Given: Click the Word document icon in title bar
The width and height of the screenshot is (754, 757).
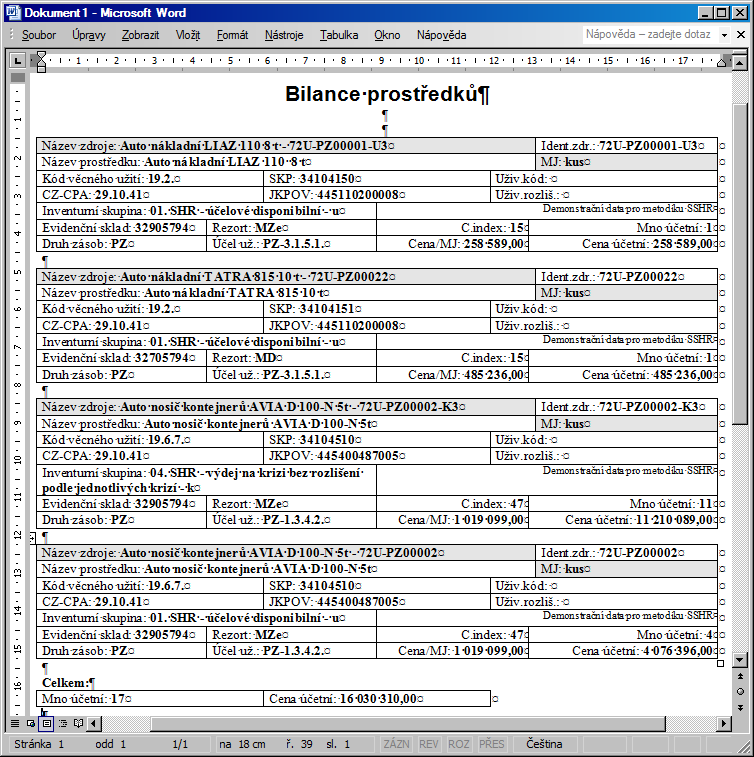Looking at the screenshot, I should (13, 13).
